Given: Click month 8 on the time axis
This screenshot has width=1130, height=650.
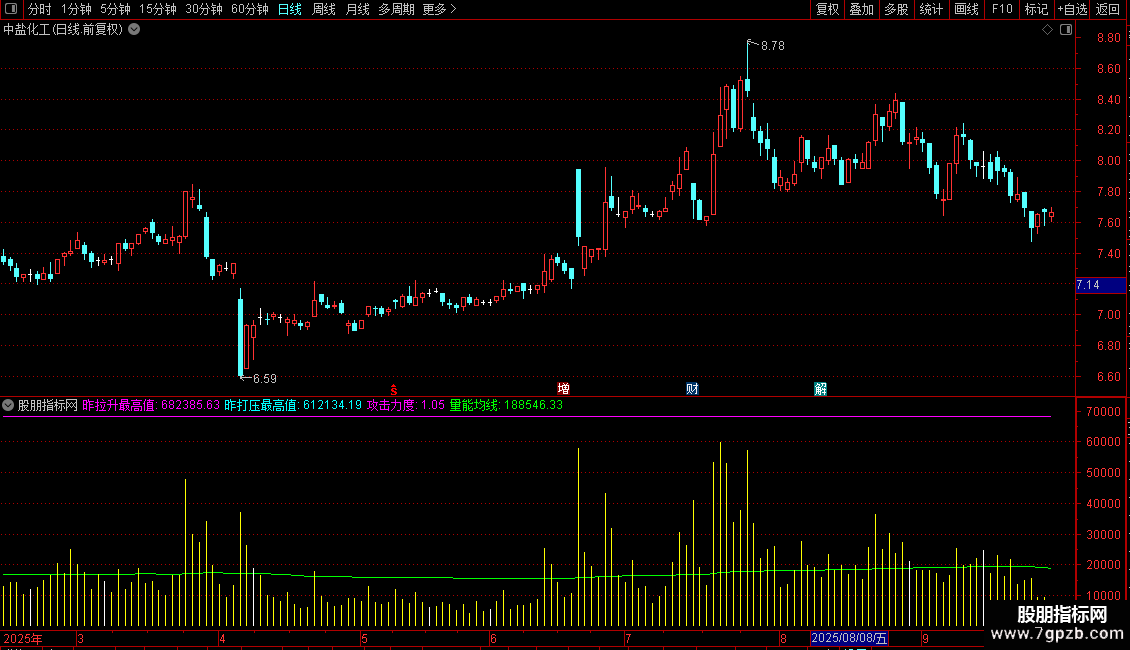Looking at the screenshot, I should point(783,638).
